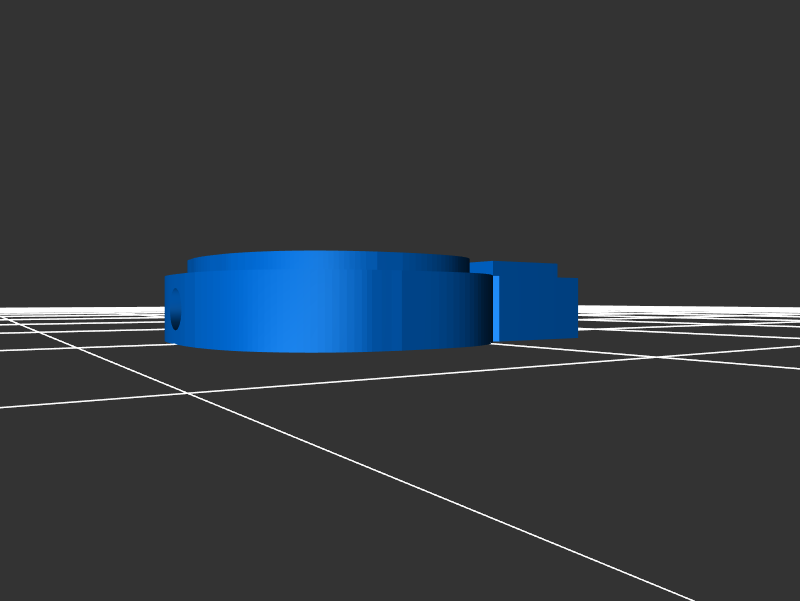Click the empty ground area in bottom-left corner
Image resolution: width=800 pixels, height=601 pixels.
(x=80, y=520)
